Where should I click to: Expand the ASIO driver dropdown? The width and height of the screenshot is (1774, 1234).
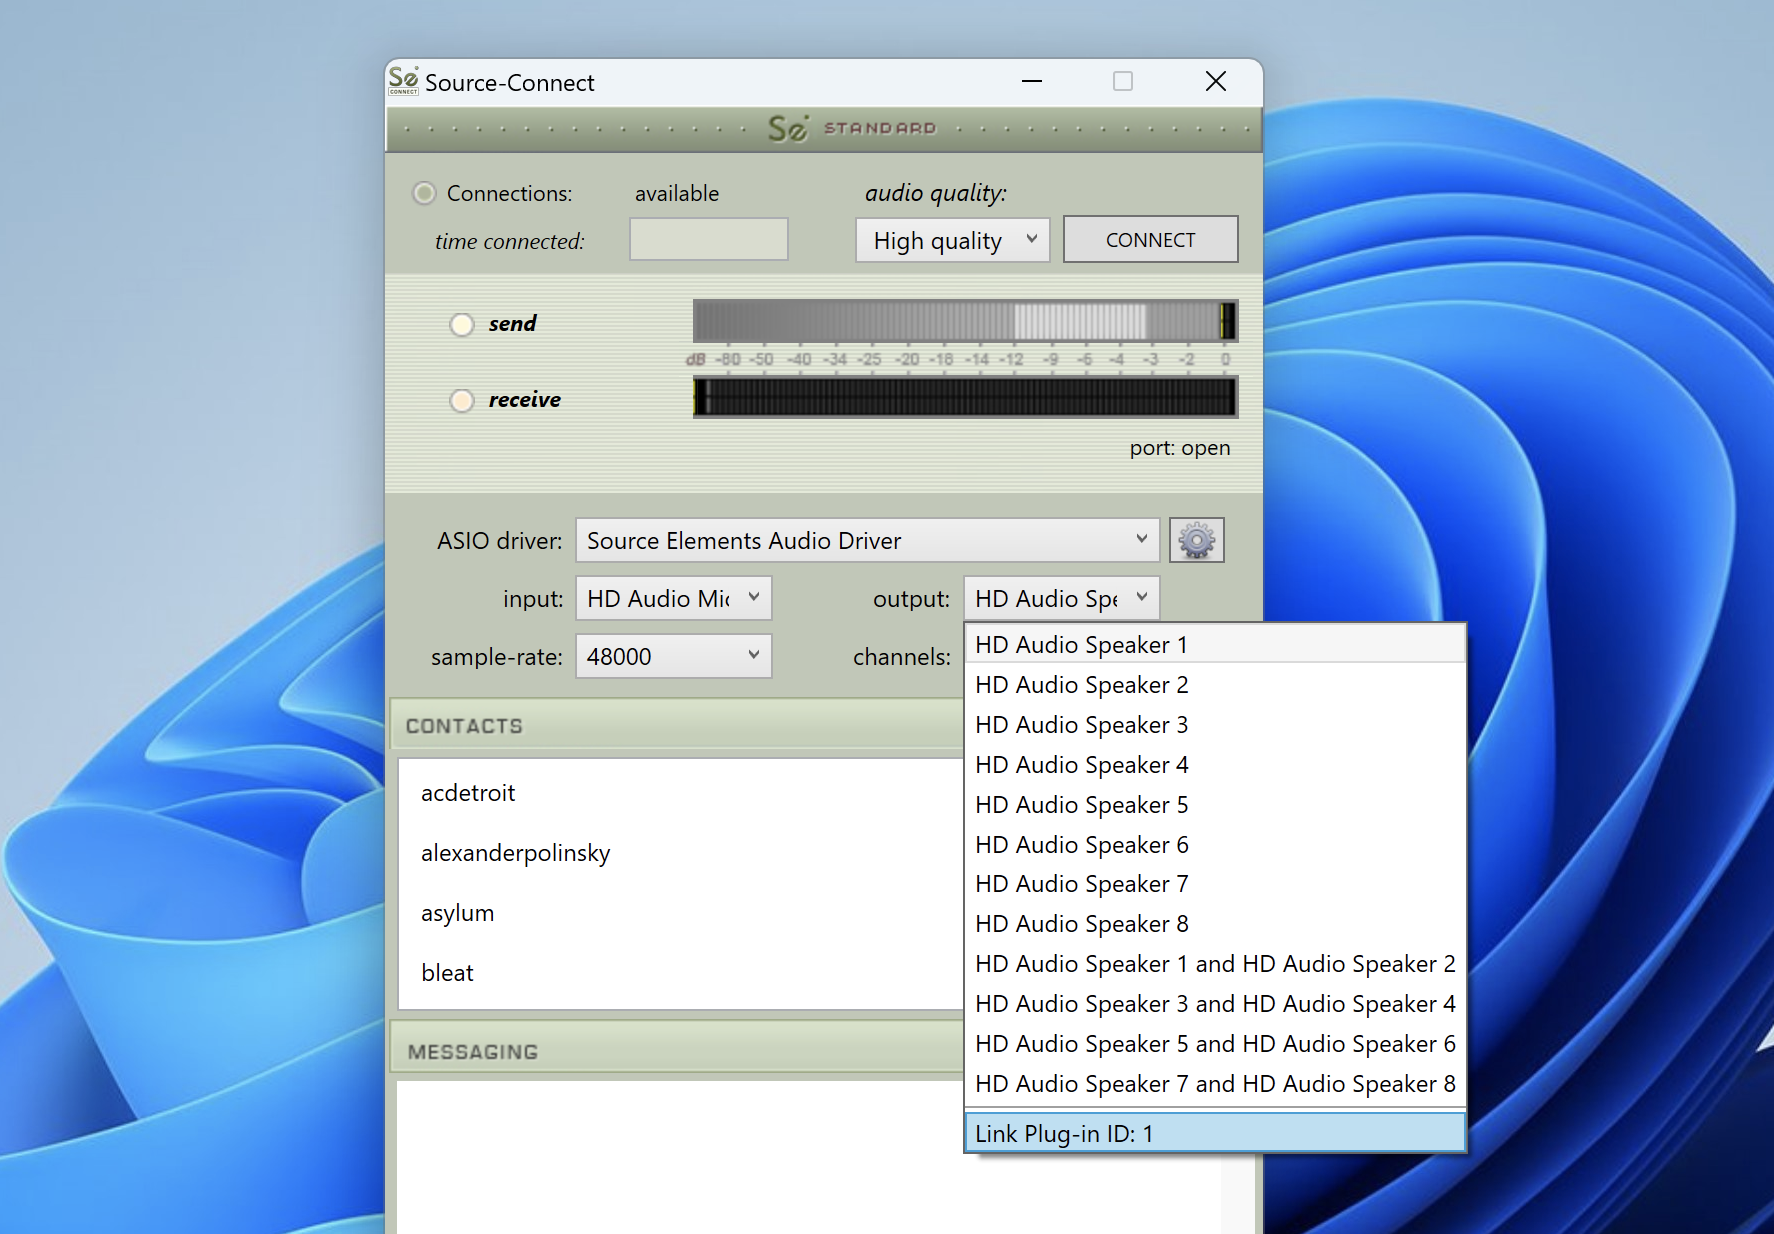[866, 540]
